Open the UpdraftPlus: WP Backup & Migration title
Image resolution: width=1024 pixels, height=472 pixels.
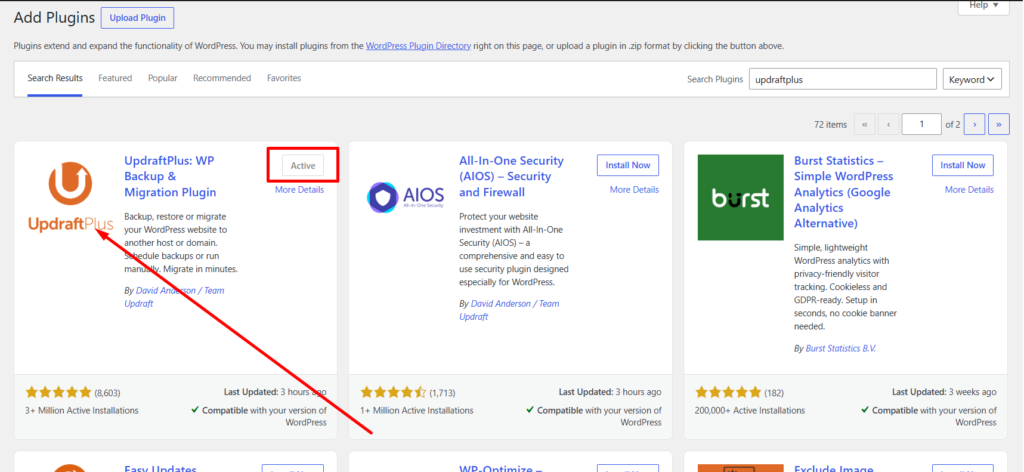[x=171, y=176]
